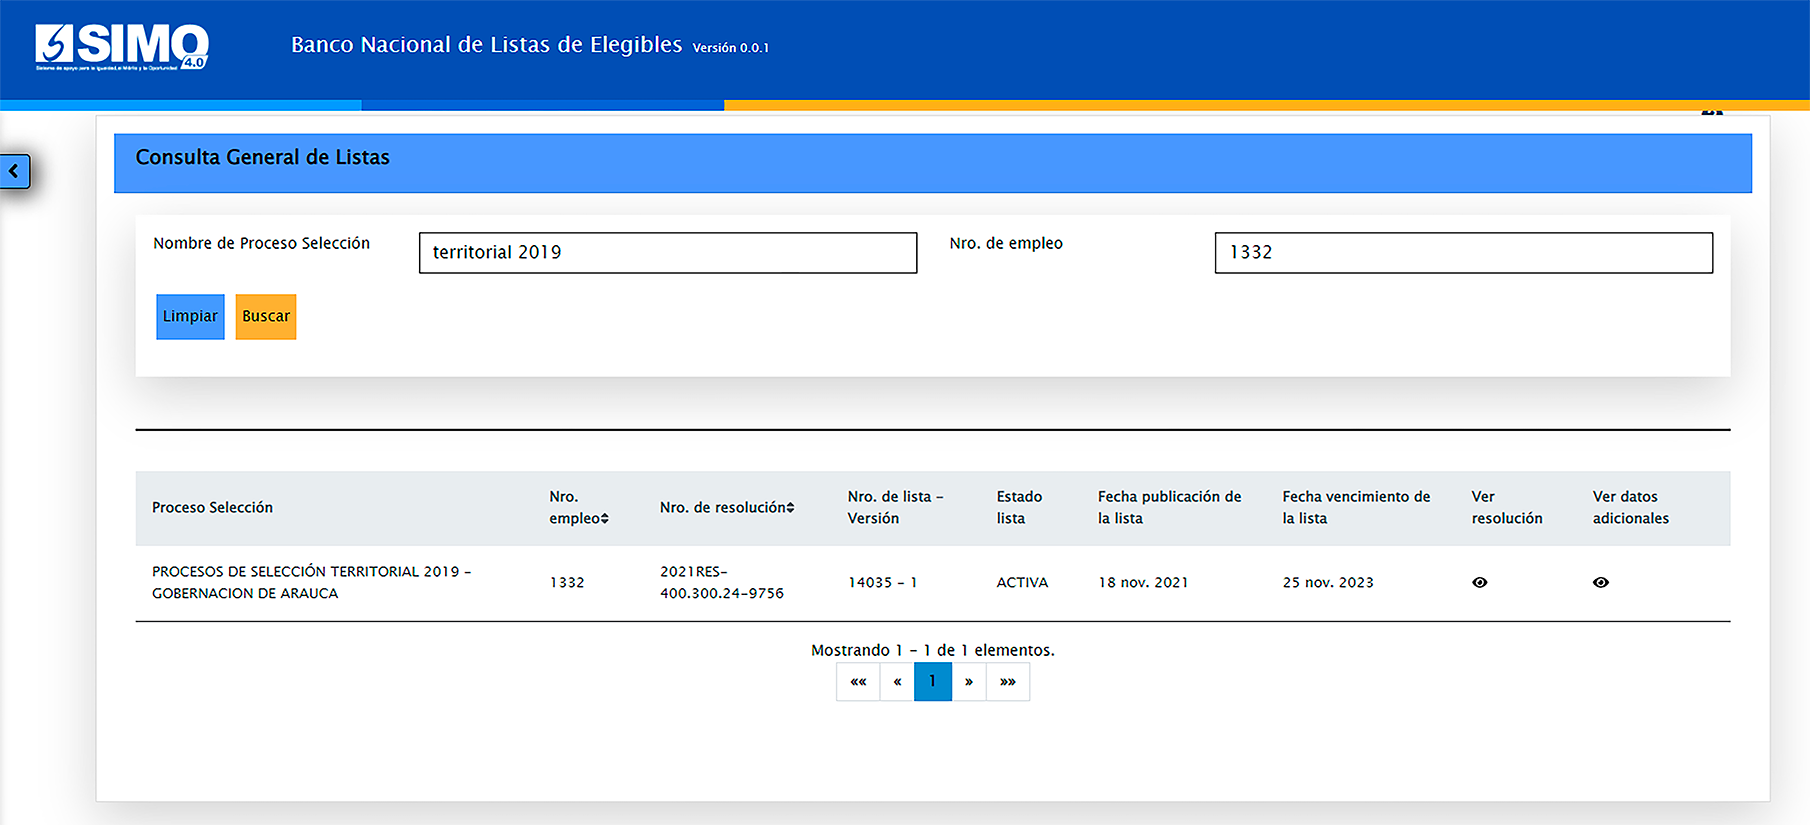Focus the Nombre de Proceso Selección field
Viewport: 1810px width, 825px height.
pyautogui.click(x=668, y=252)
